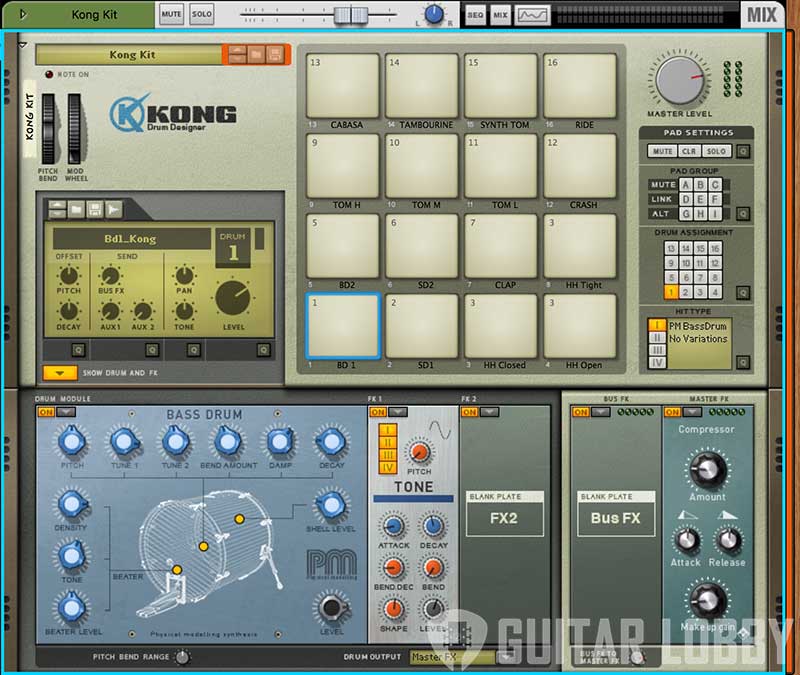Click the drum panel previous/next patch arrows
Screen dimensions: 800x675
coord(57,209)
